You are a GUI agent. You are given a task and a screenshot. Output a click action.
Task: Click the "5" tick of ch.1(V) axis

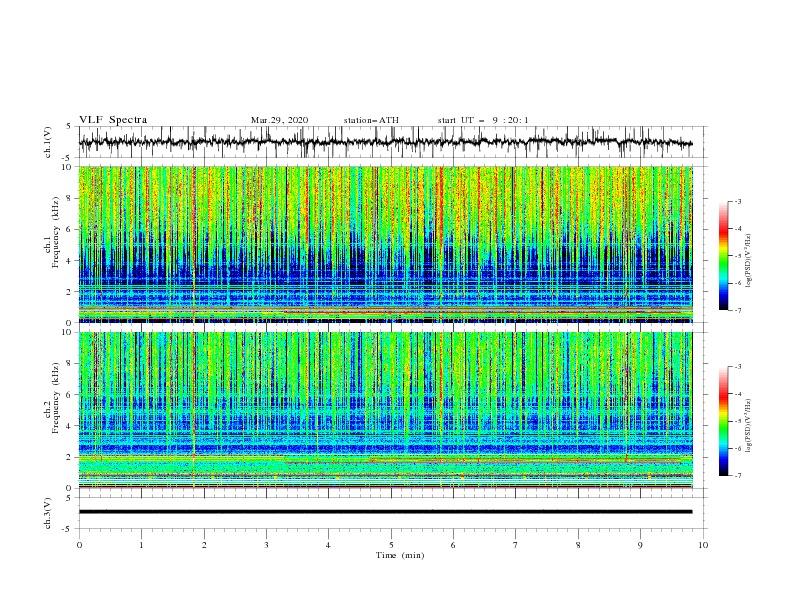pos(69,127)
